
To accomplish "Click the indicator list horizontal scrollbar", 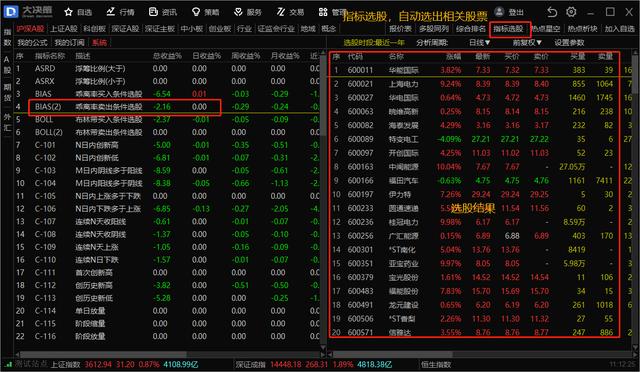I will 169,354.
